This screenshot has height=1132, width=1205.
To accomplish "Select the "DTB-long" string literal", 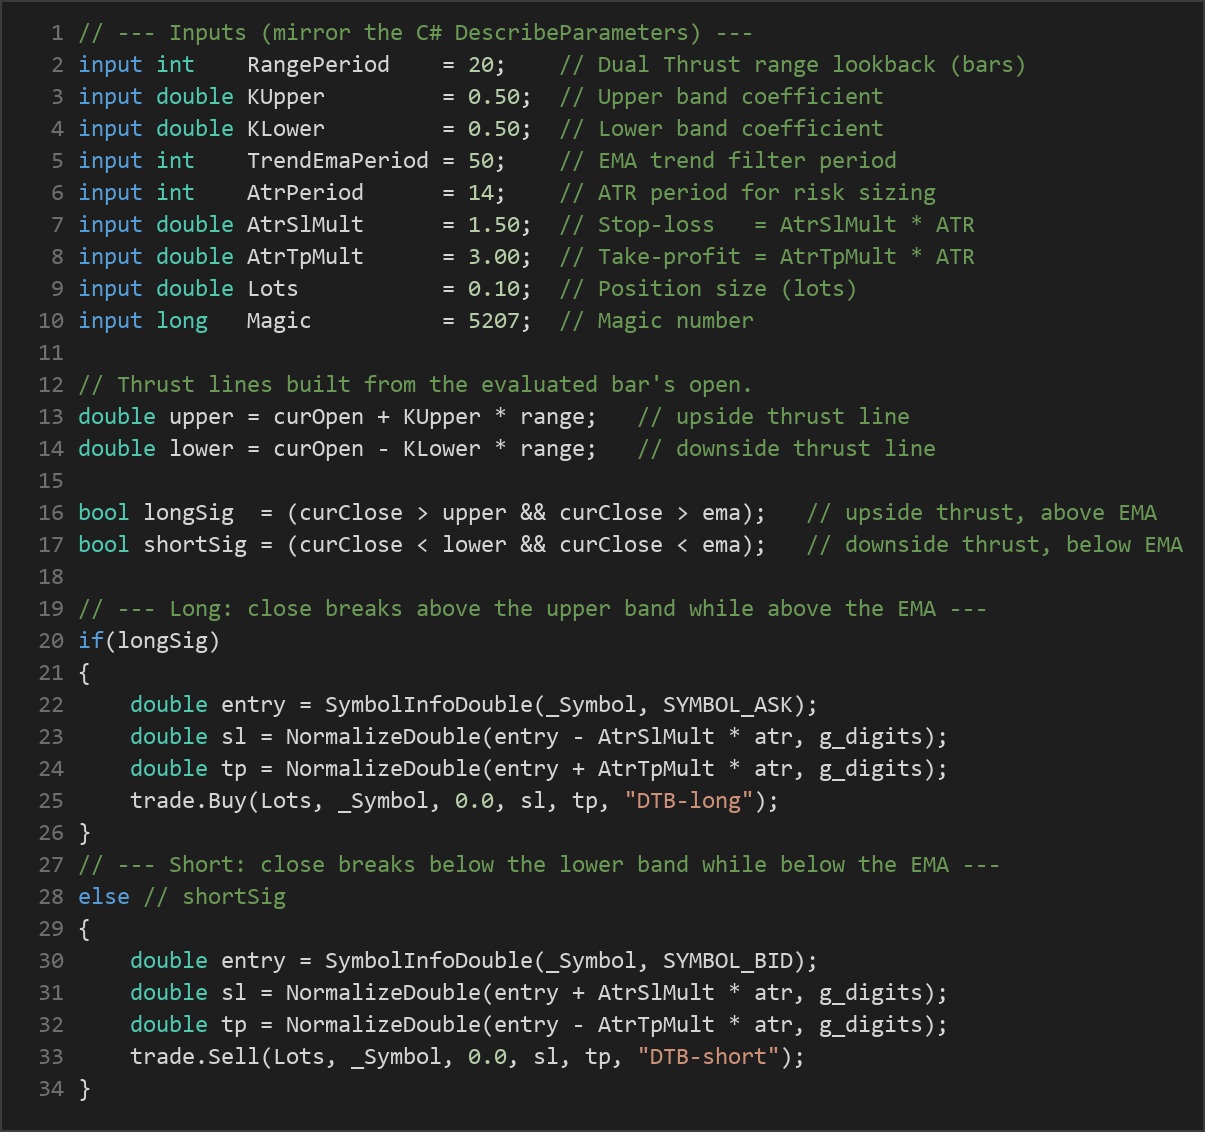I will pos(689,801).
